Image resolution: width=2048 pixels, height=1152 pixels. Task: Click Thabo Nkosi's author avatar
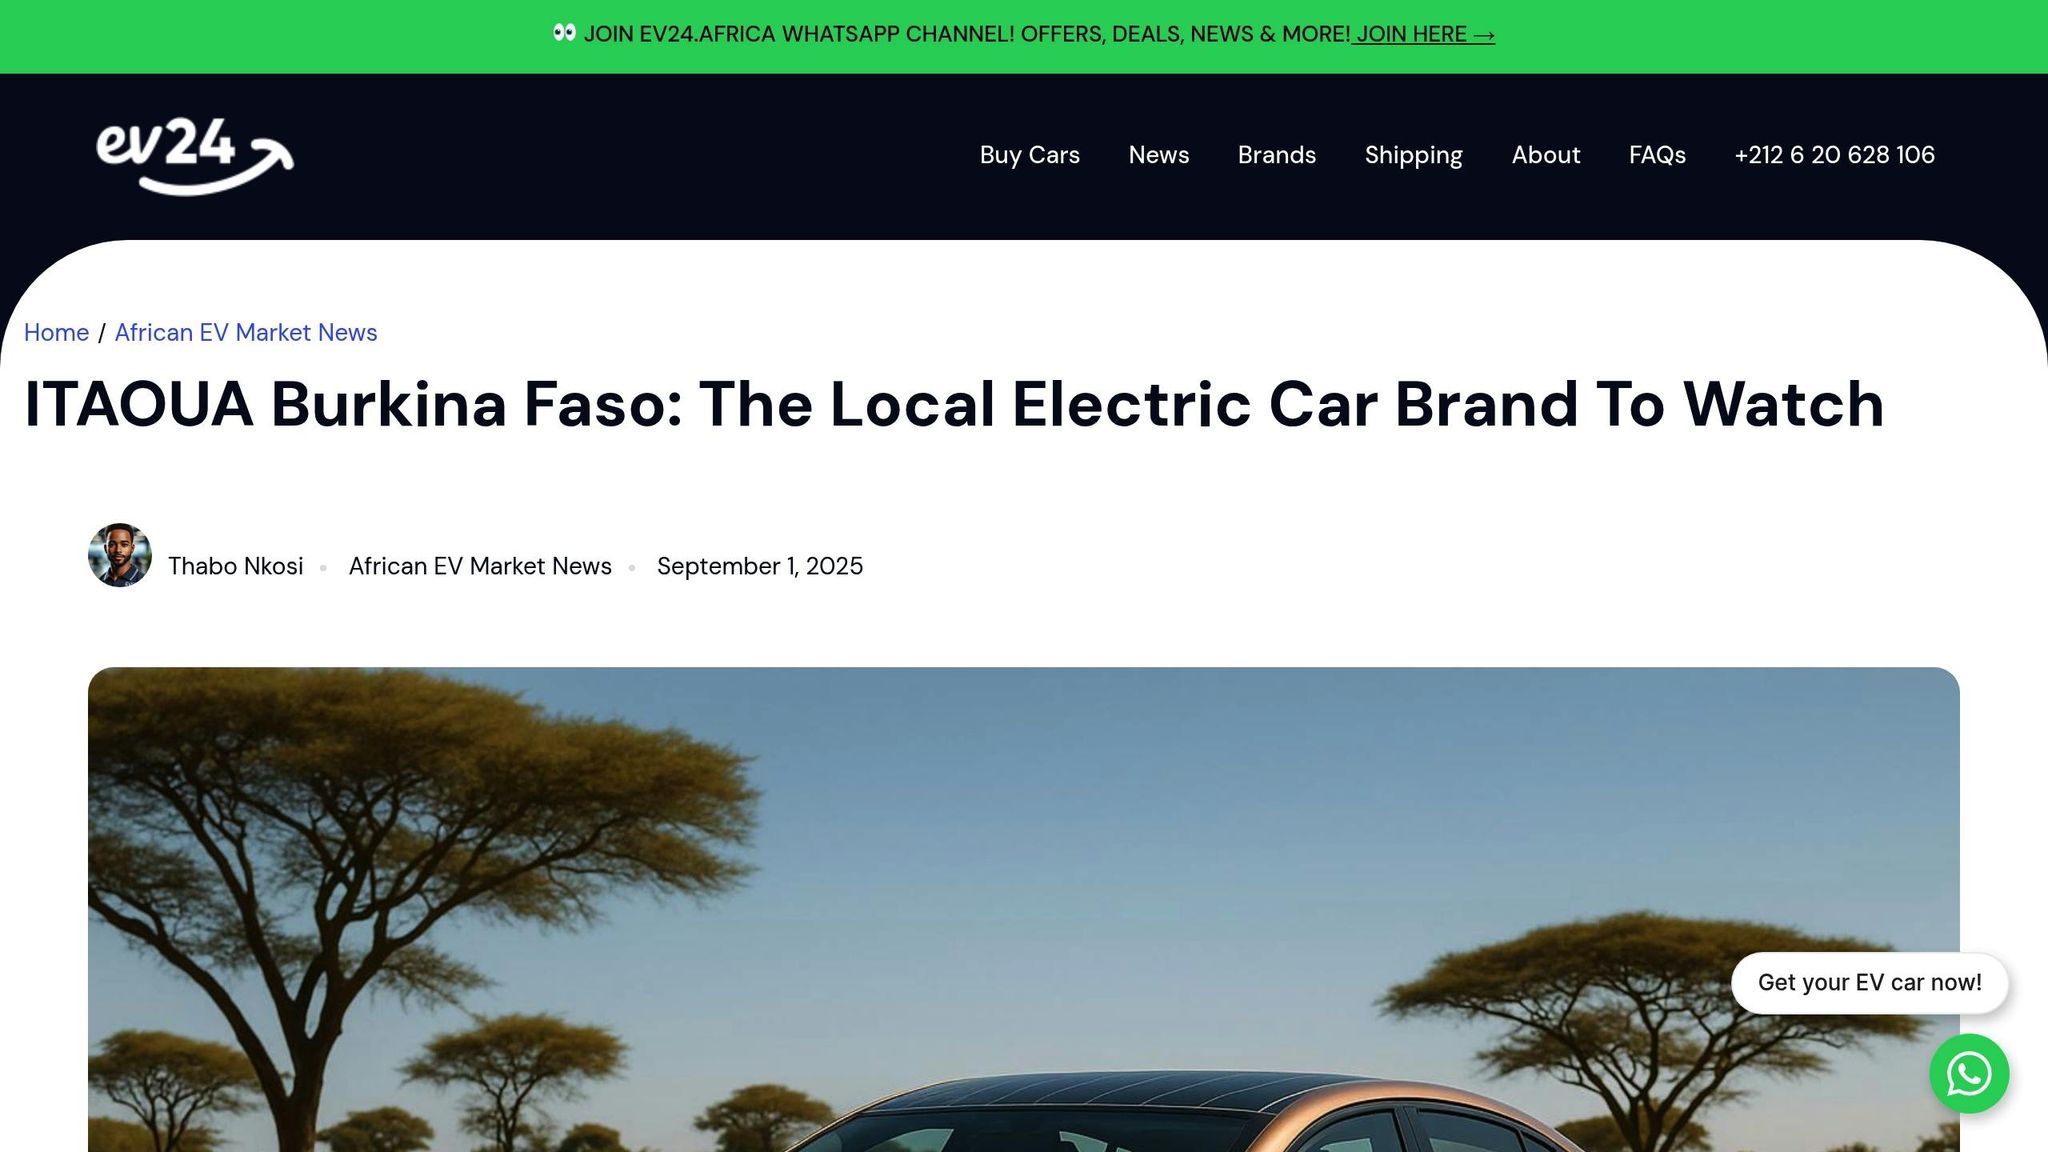120,555
